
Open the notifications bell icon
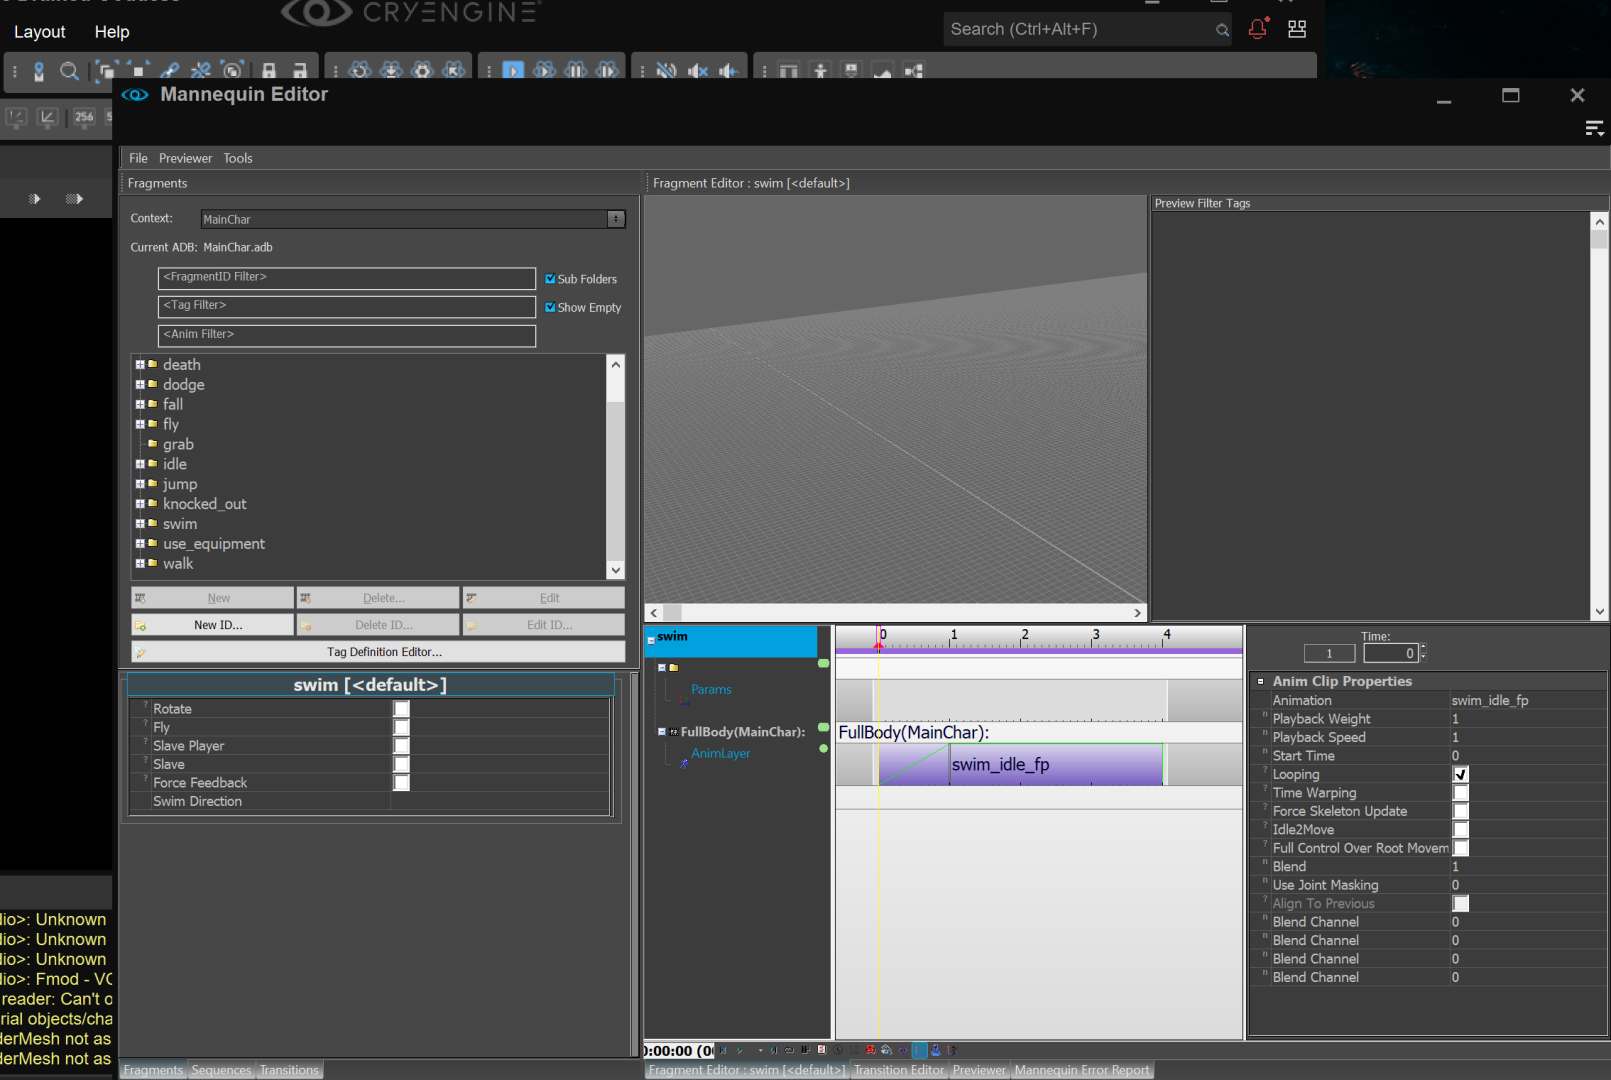(1258, 29)
